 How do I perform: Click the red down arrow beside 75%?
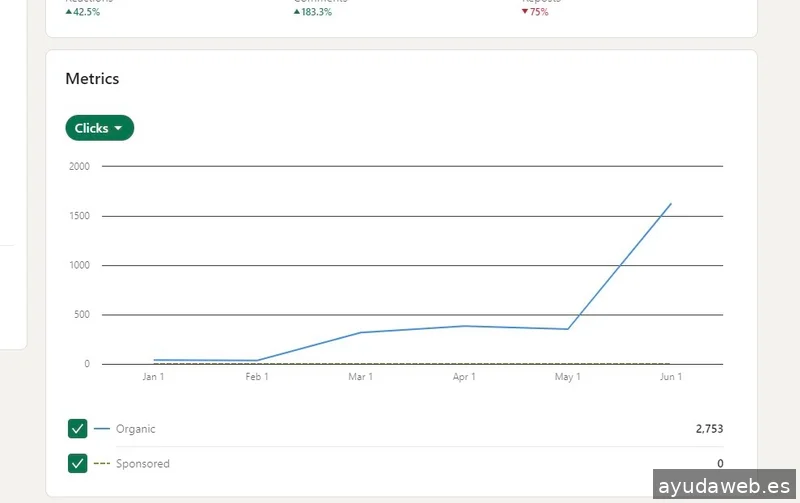pos(525,12)
